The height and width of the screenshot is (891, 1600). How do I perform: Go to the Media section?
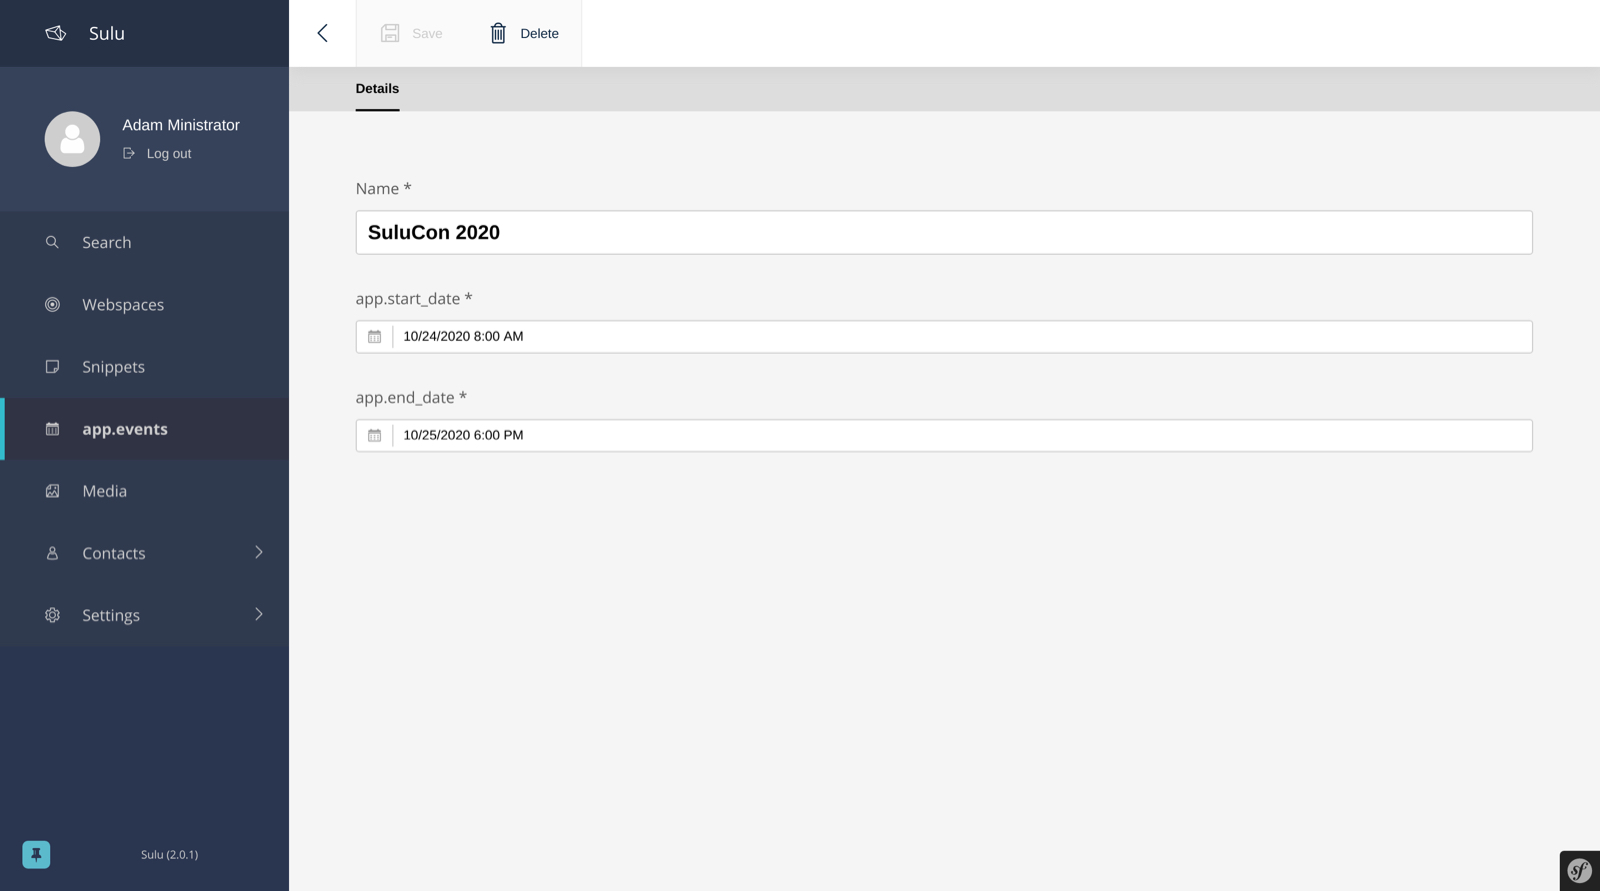pyautogui.click(x=144, y=491)
